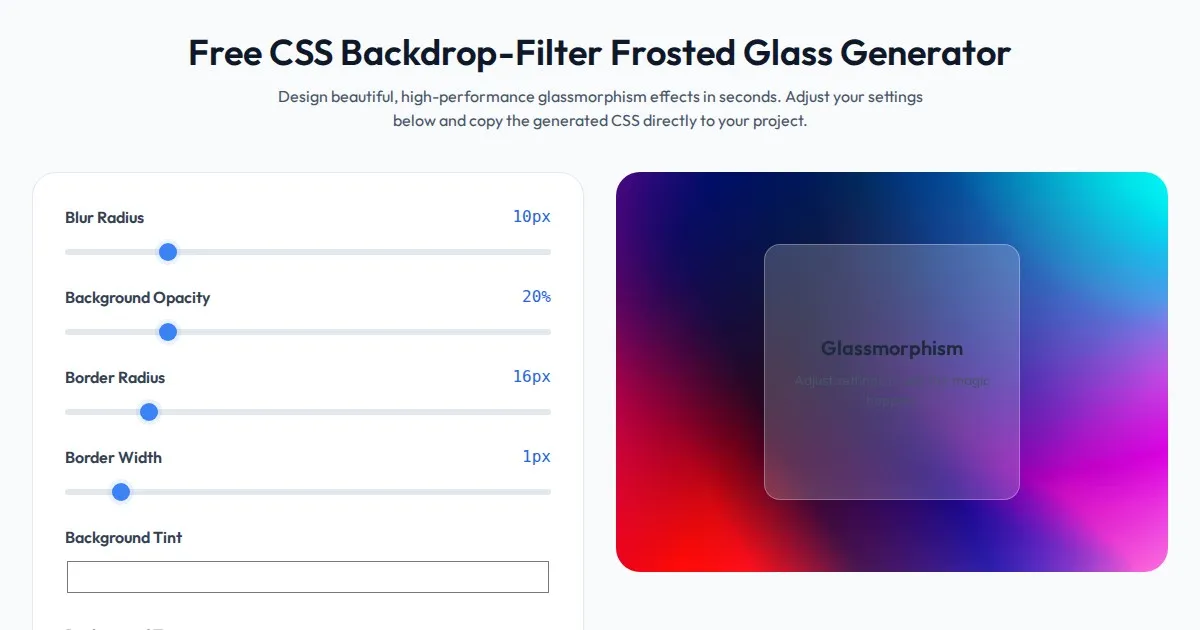The height and width of the screenshot is (630, 1200).
Task: Click the Background Opacity slider handle
Action: tap(168, 332)
